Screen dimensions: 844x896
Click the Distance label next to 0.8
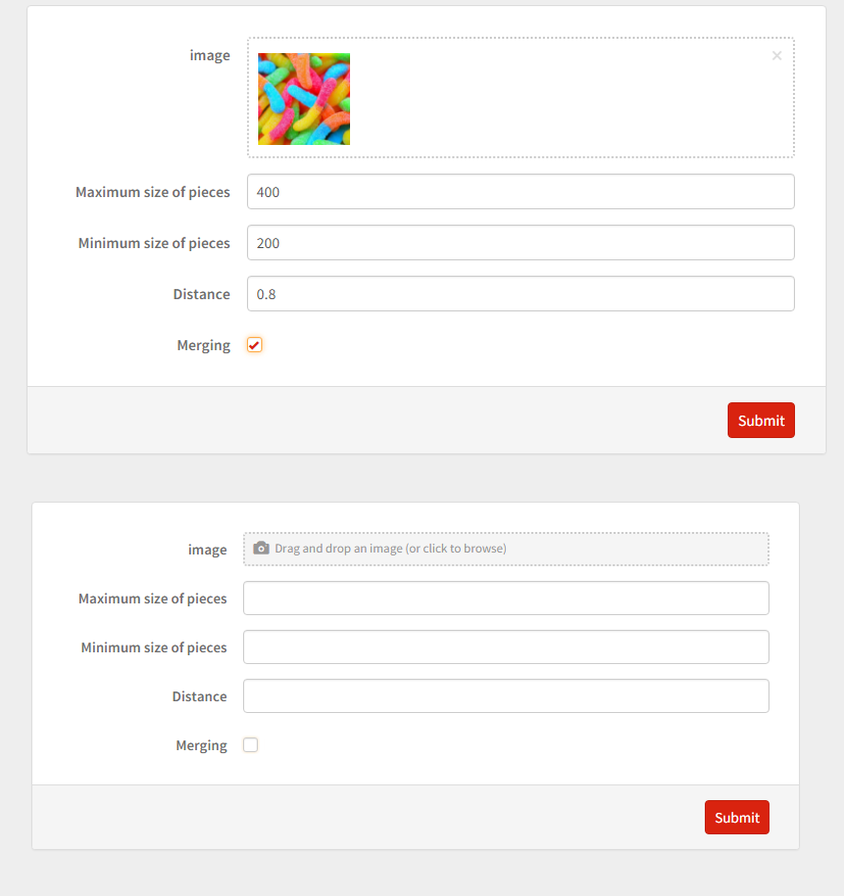coord(201,294)
